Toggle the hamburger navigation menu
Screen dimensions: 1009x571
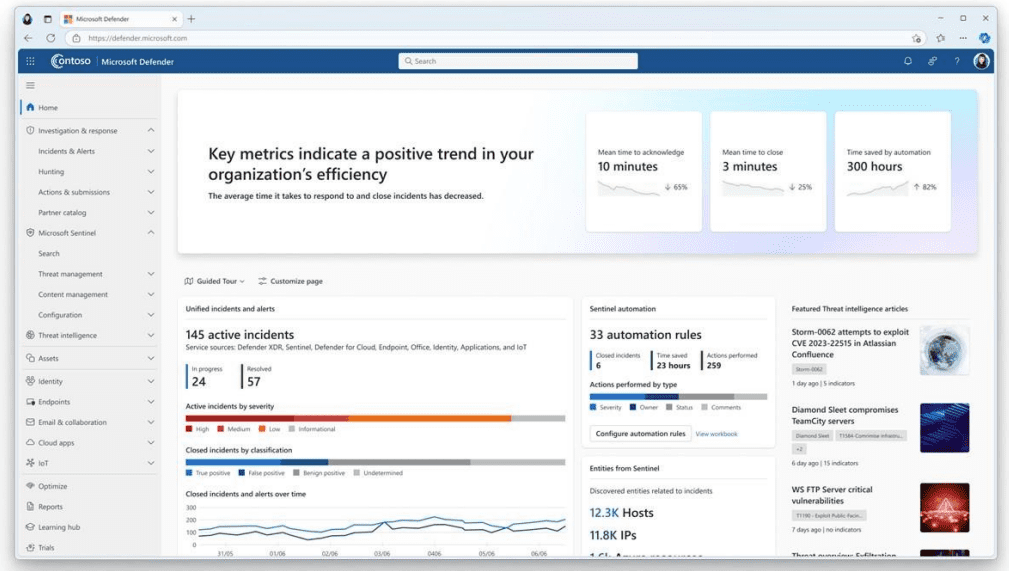(30, 85)
